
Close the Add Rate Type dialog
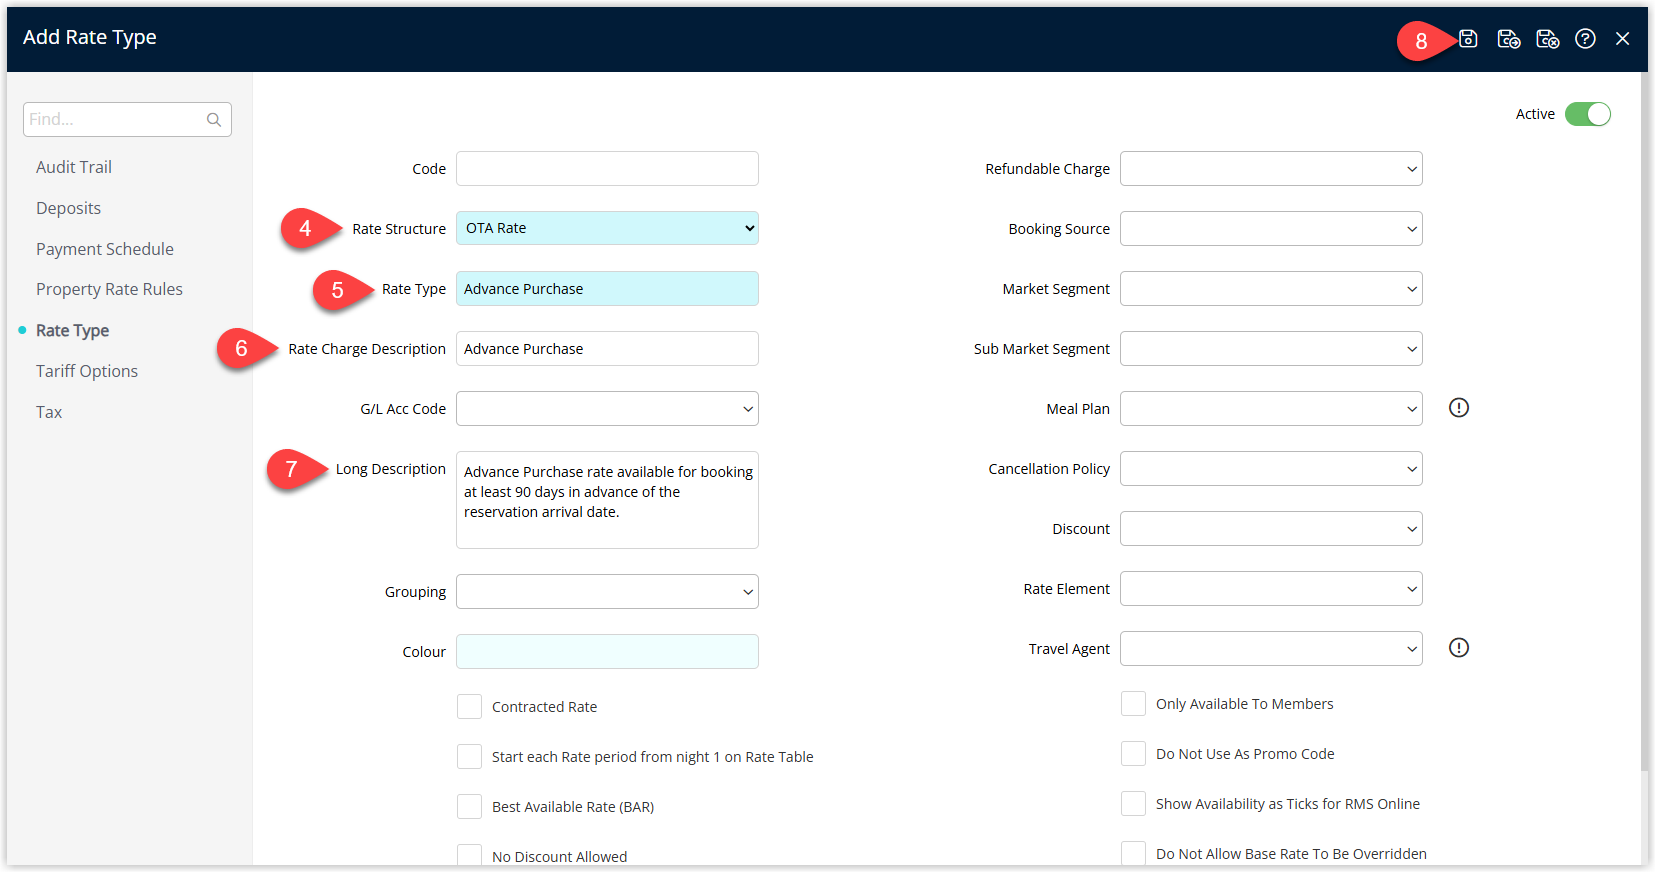(1623, 39)
